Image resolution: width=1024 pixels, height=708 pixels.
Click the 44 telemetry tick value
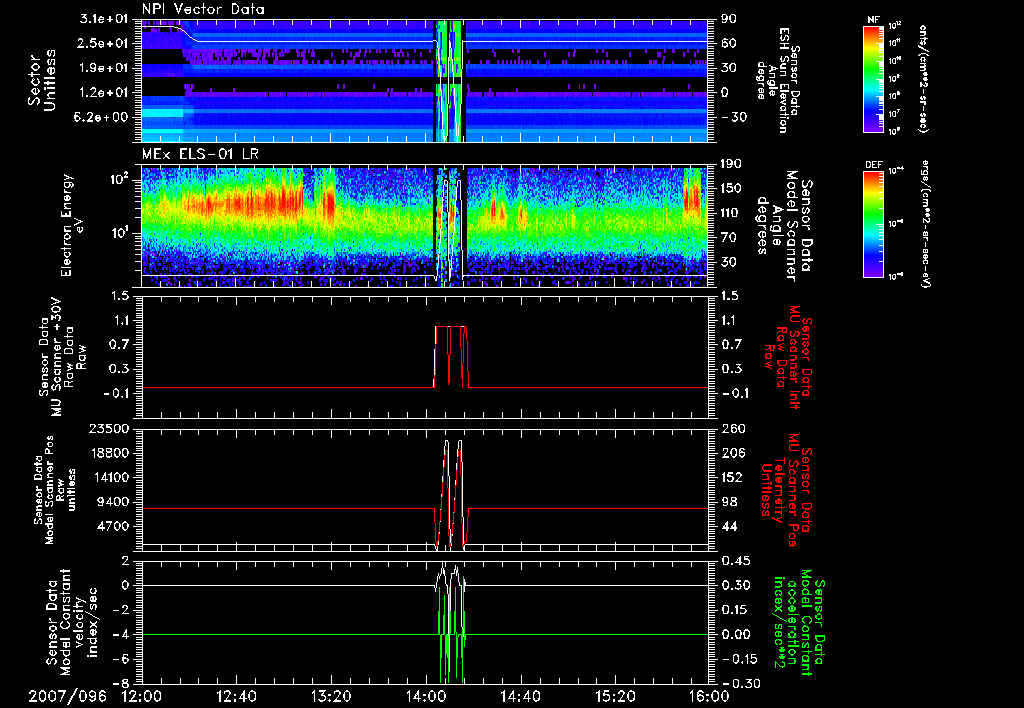[x=729, y=526]
